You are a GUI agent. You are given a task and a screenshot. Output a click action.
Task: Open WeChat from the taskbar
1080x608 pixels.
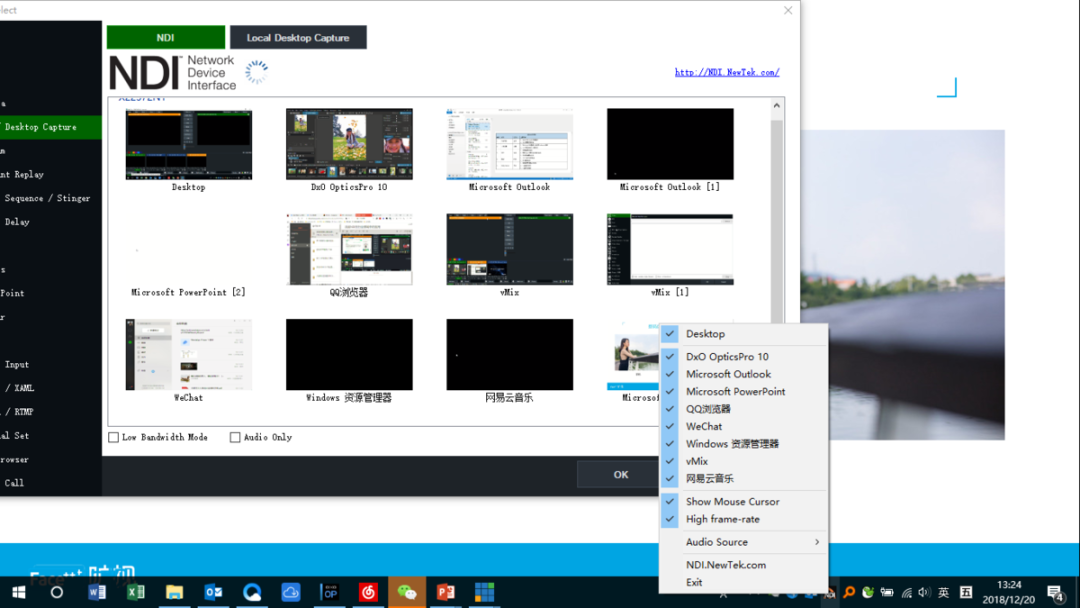point(407,592)
